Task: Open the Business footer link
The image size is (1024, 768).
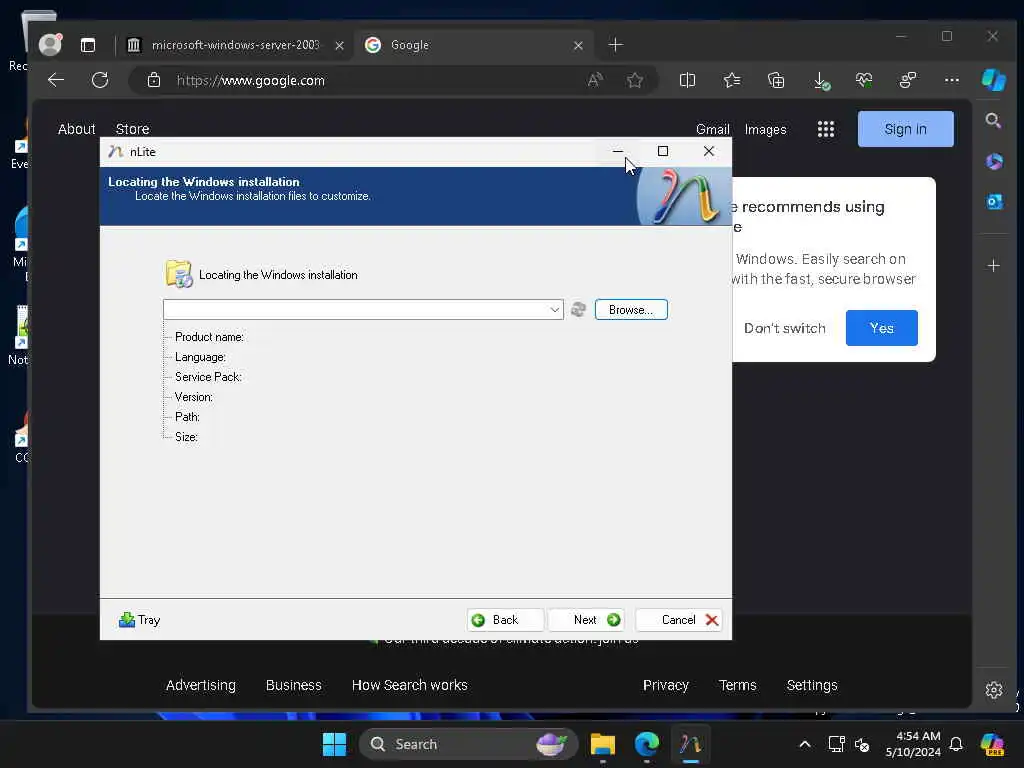Action: click(293, 685)
